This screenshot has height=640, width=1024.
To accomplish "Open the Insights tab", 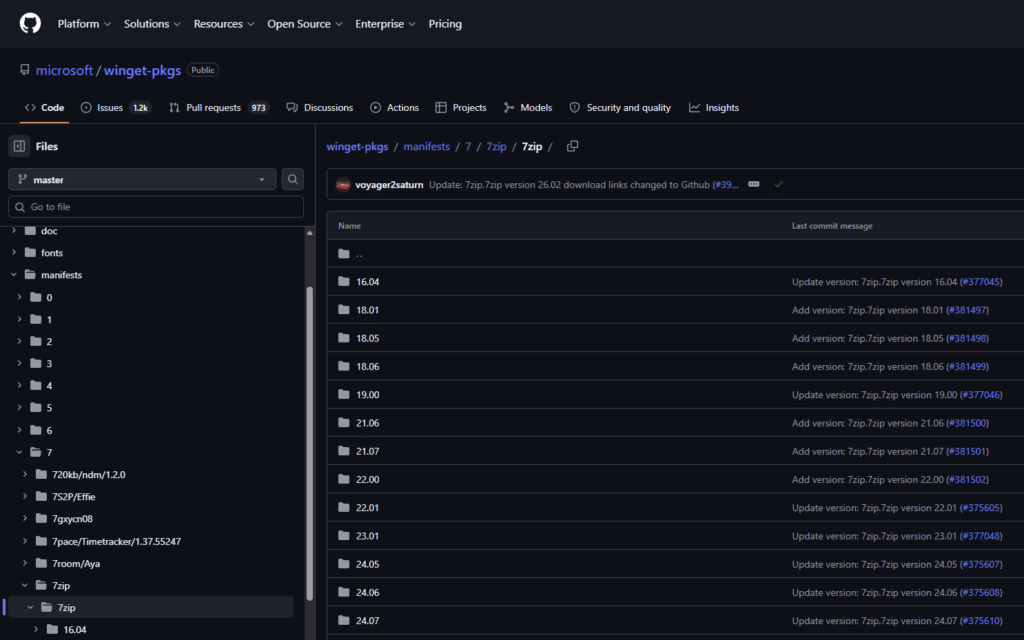I will 714,108.
